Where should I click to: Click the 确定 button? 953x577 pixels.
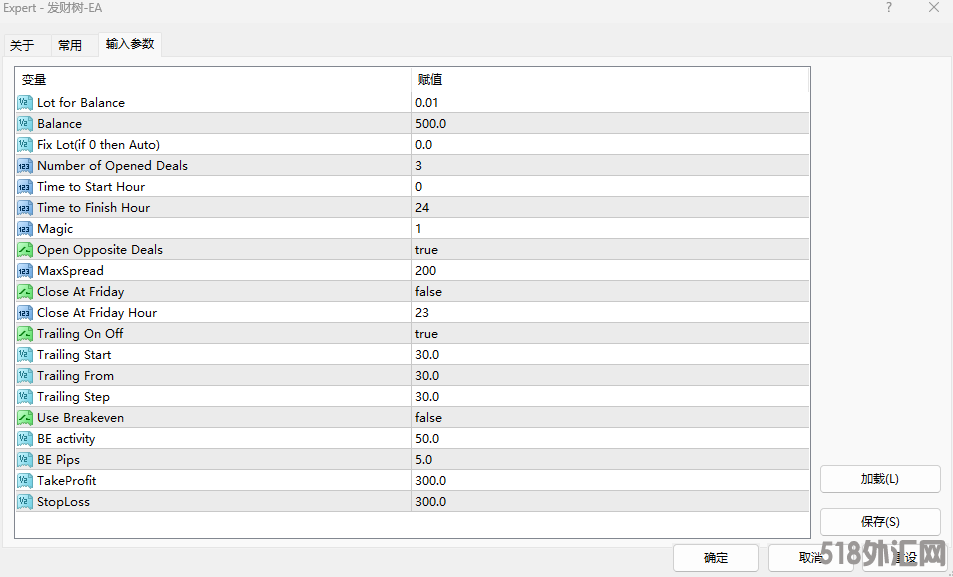click(716, 558)
